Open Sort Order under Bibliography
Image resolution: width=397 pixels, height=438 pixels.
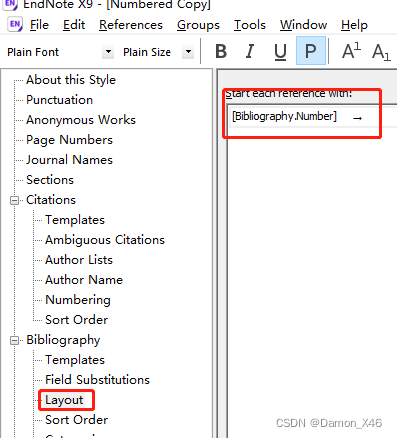tap(76, 420)
